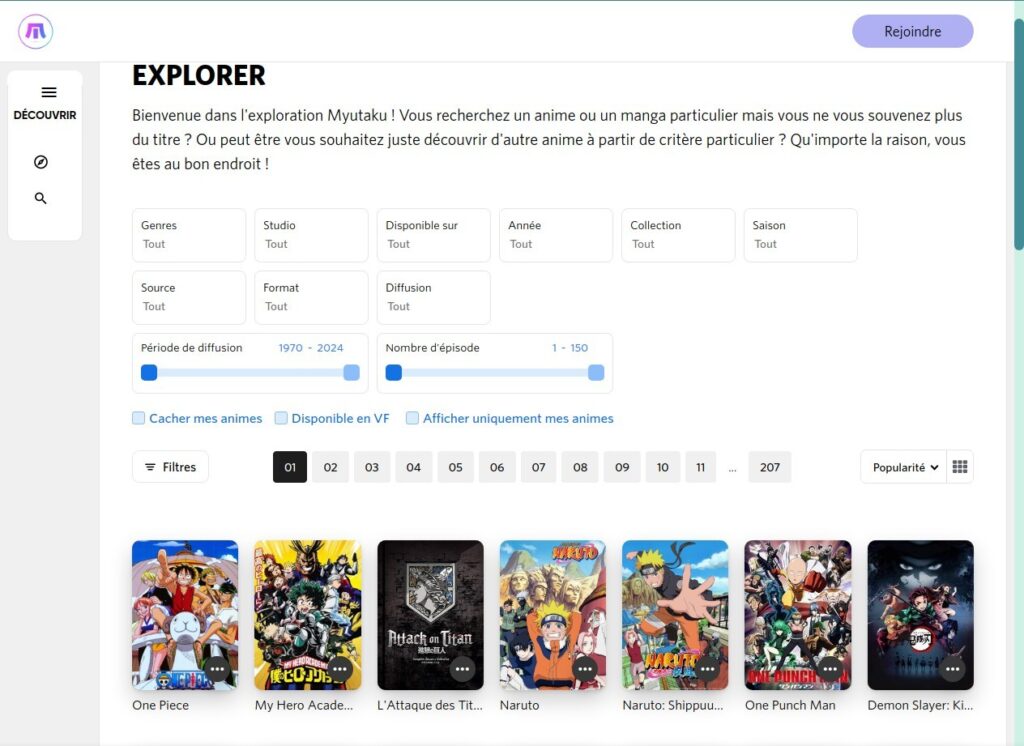Open three-dot menu on Demon Slayer poster

point(952,669)
